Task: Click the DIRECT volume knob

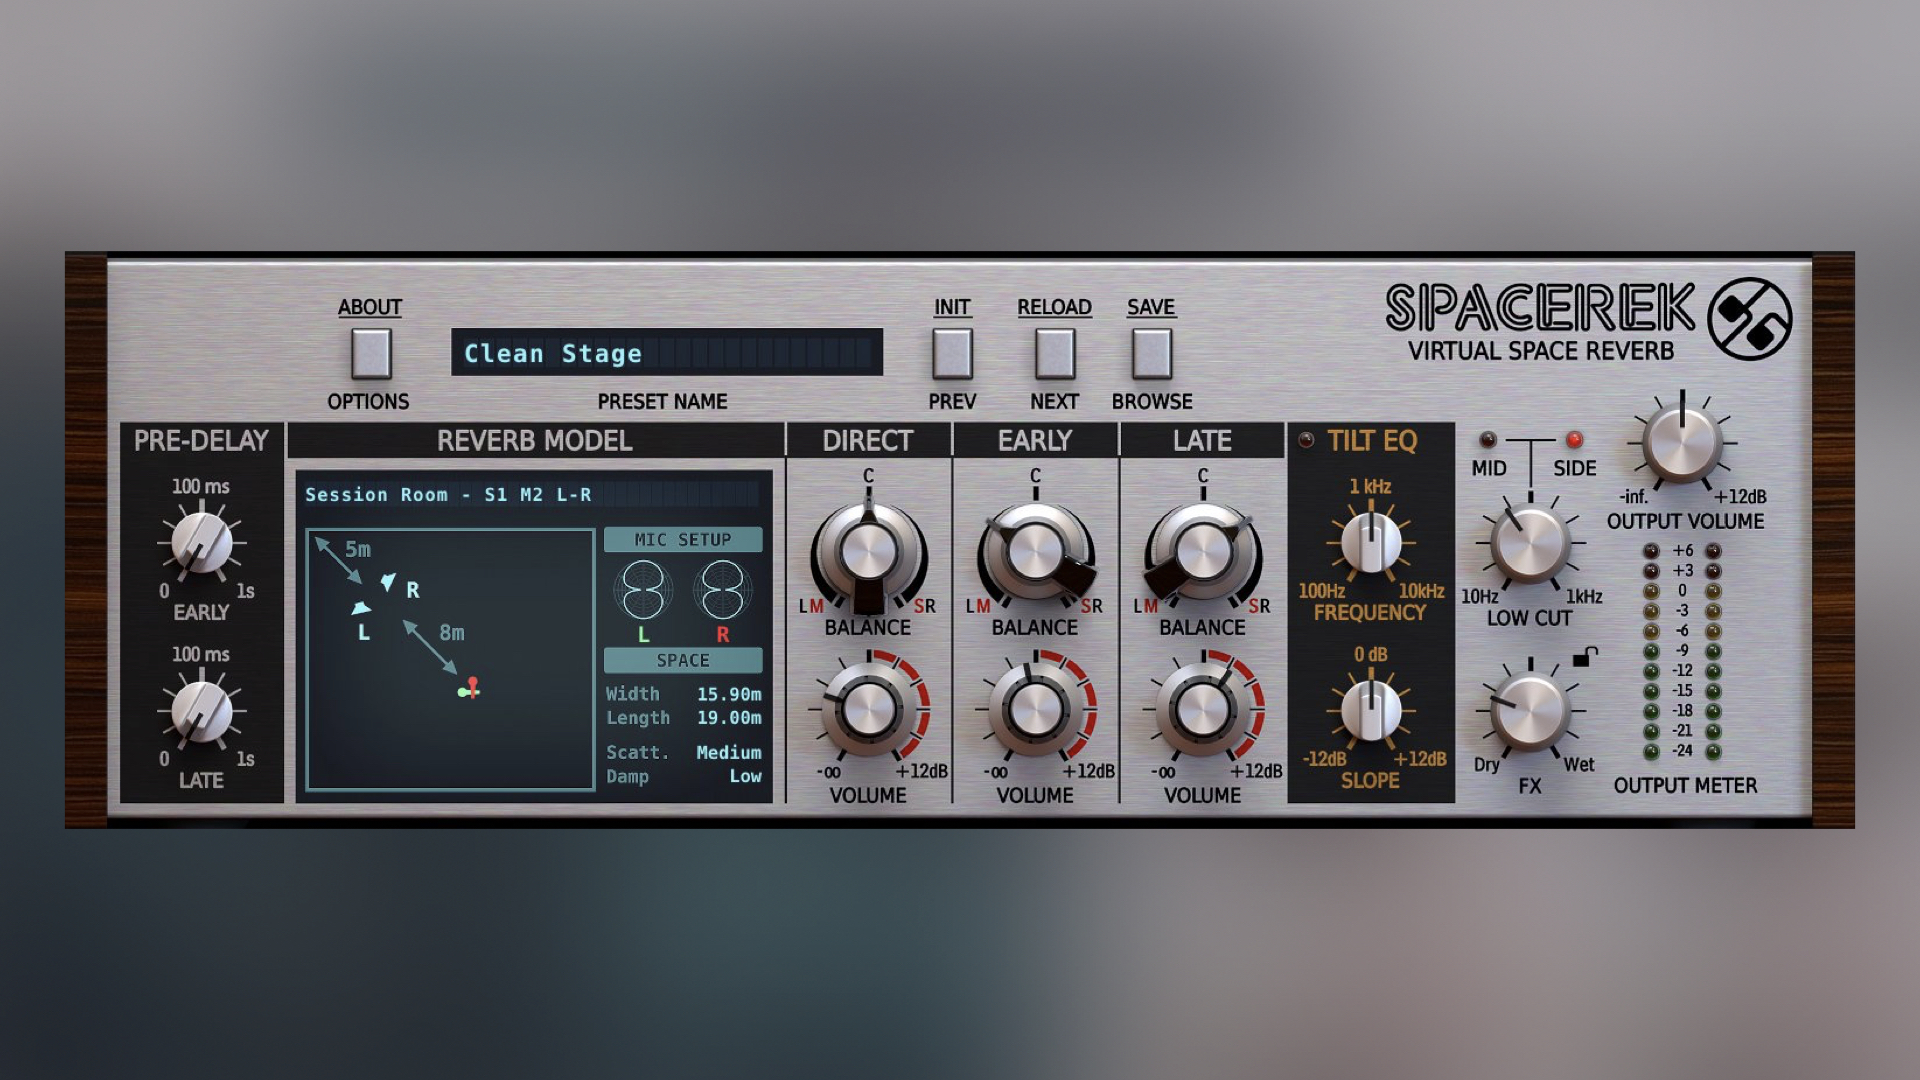Action: (868, 709)
